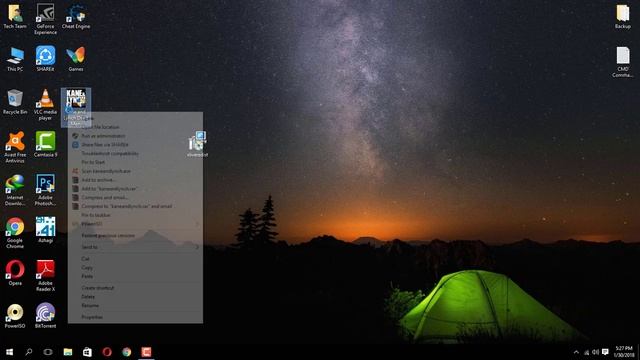The height and width of the screenshot is (360, 640).
Task: Open File Explorer from the taskbar
Action: click(68, 352)
